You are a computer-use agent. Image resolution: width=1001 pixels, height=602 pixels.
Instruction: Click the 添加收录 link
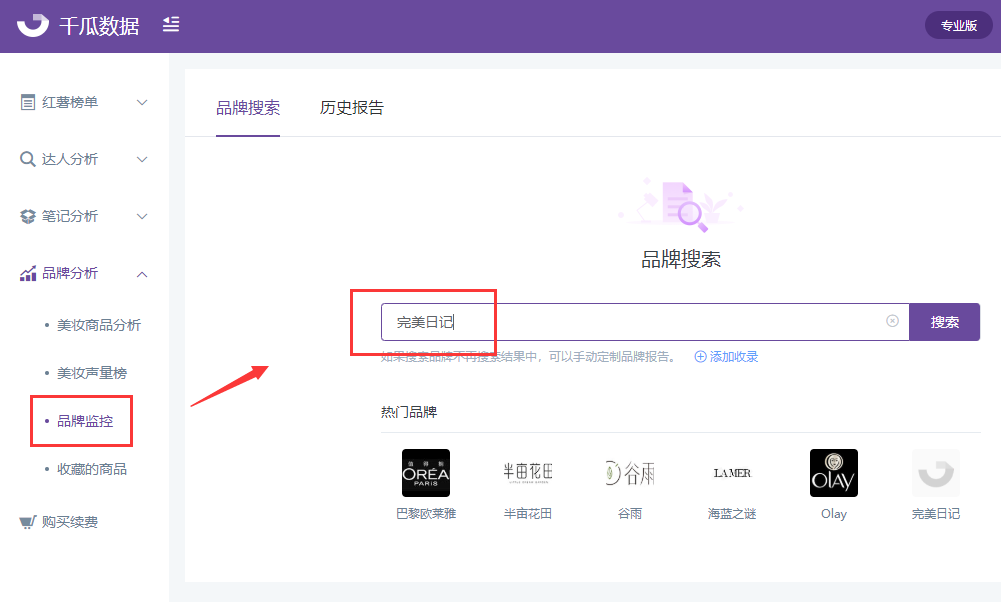(x=734, y=357)
